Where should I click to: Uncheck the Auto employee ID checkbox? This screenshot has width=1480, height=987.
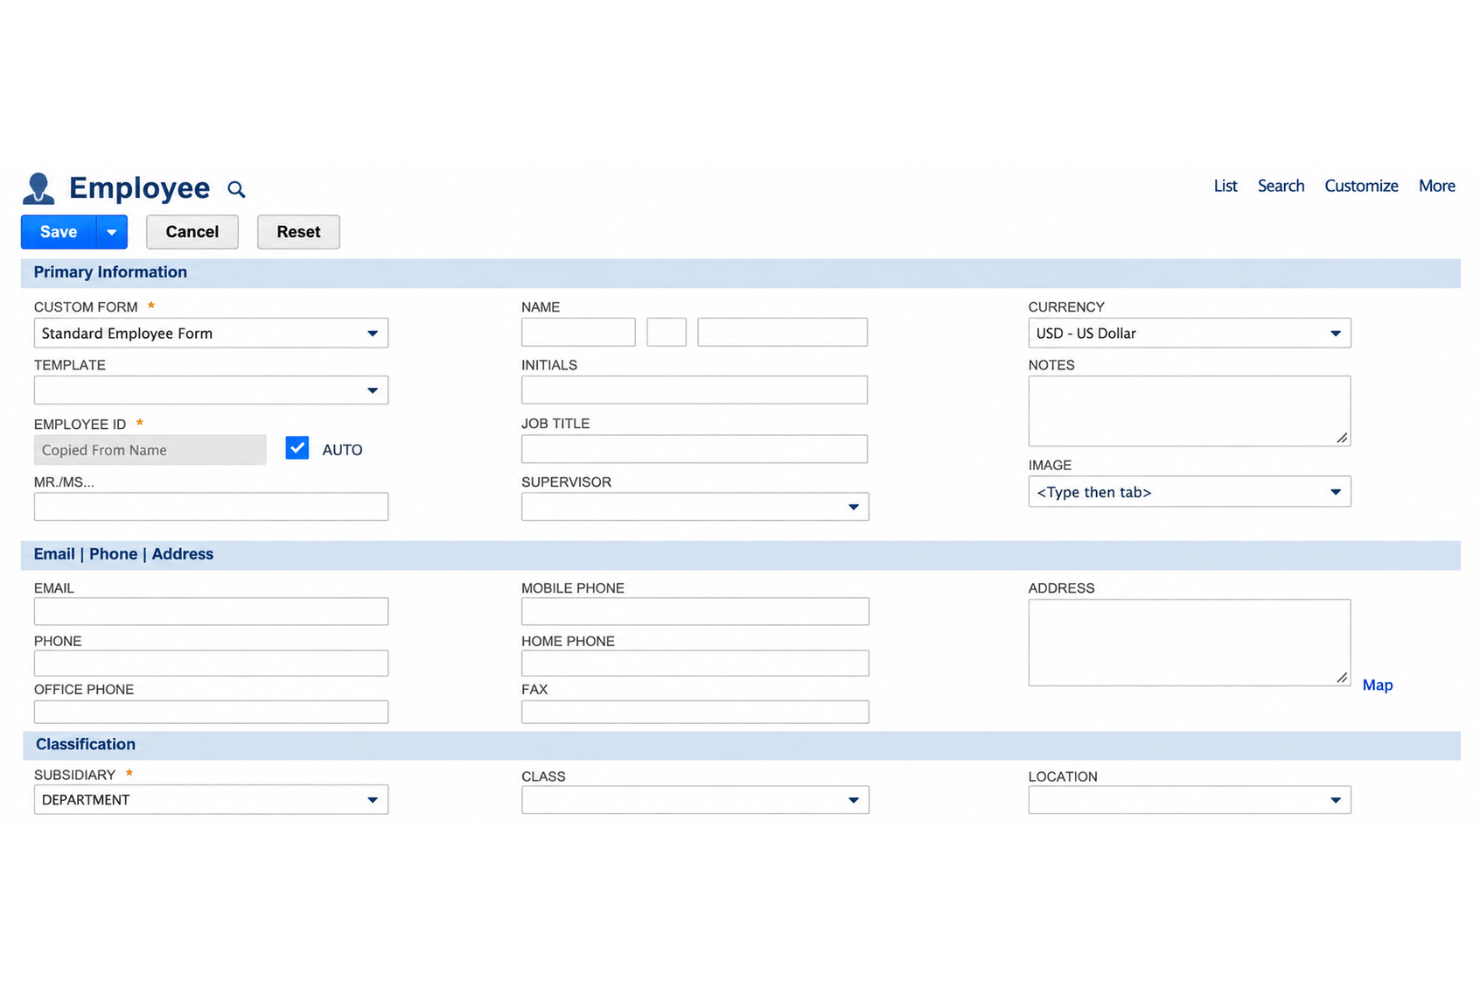coord(297,448)
